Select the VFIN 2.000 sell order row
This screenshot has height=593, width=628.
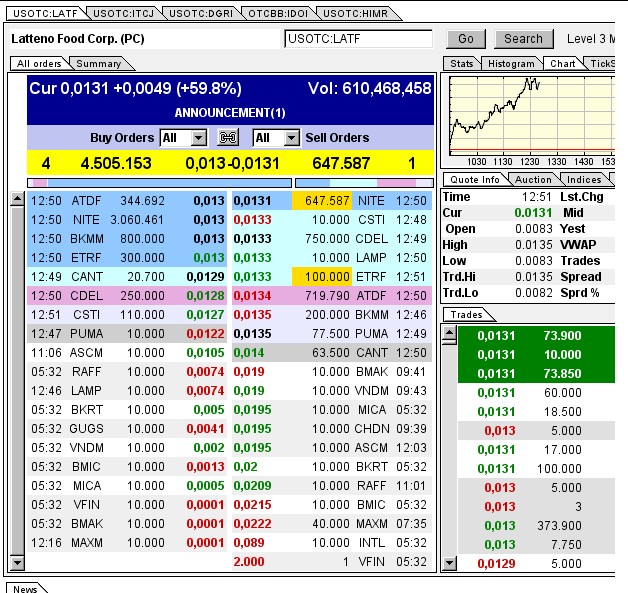pyautogui.click(x=332, y=562)
